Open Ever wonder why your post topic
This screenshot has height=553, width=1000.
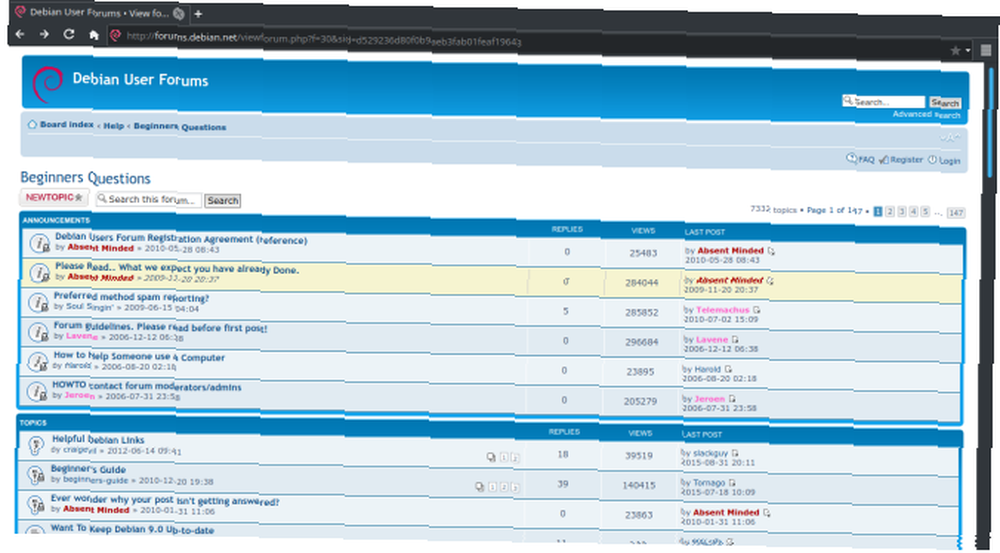[x=165, y=499]
